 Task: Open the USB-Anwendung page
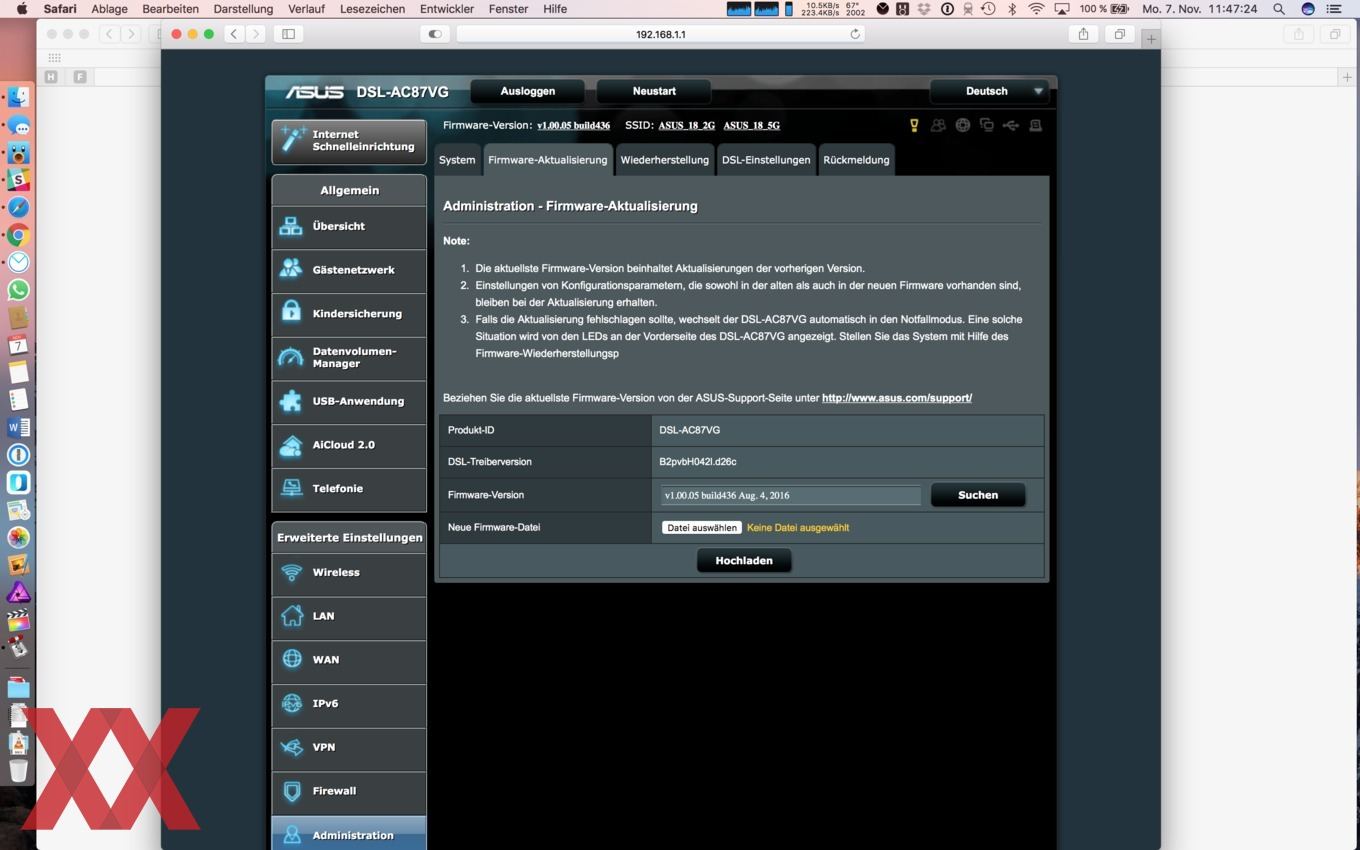pos(349,401)
